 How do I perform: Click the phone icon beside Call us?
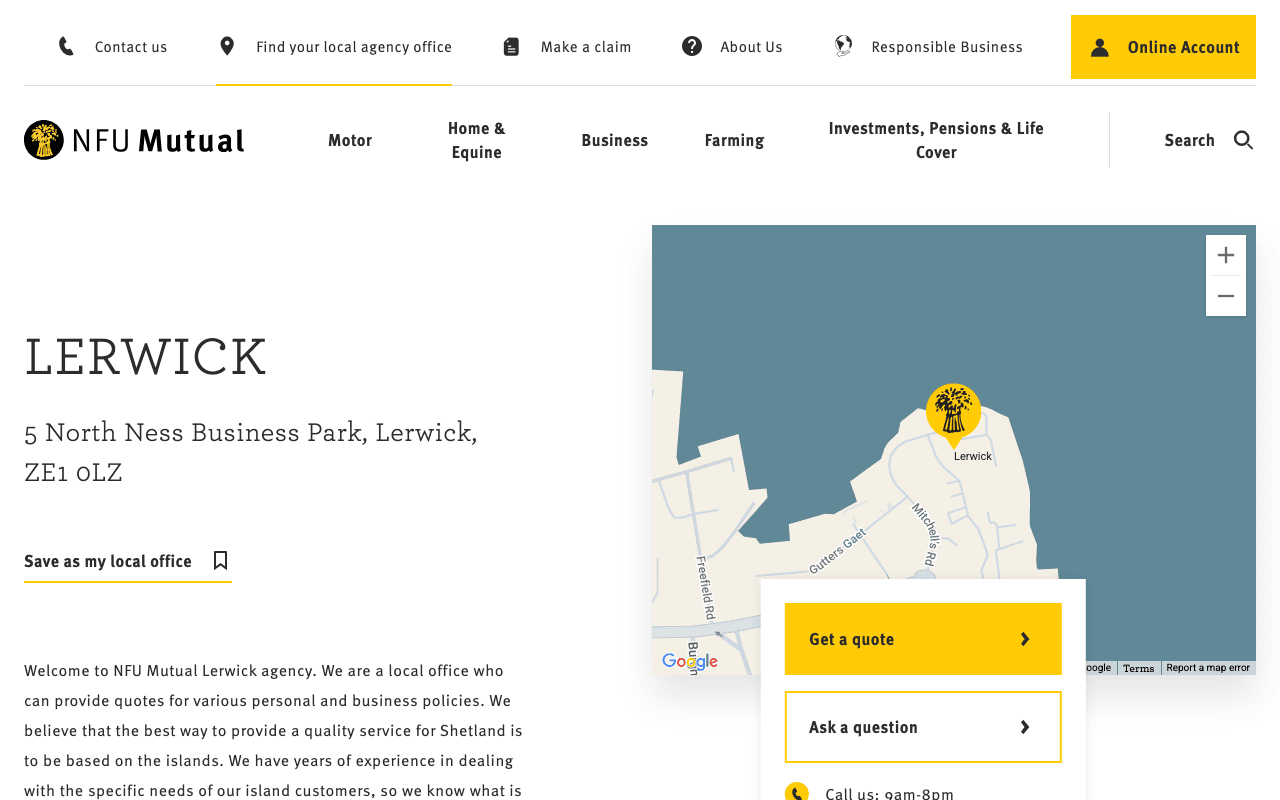pos(797,793)
